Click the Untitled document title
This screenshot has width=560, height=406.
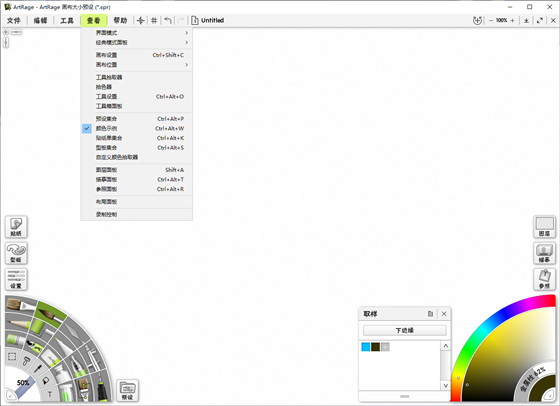tap(212, 20)
